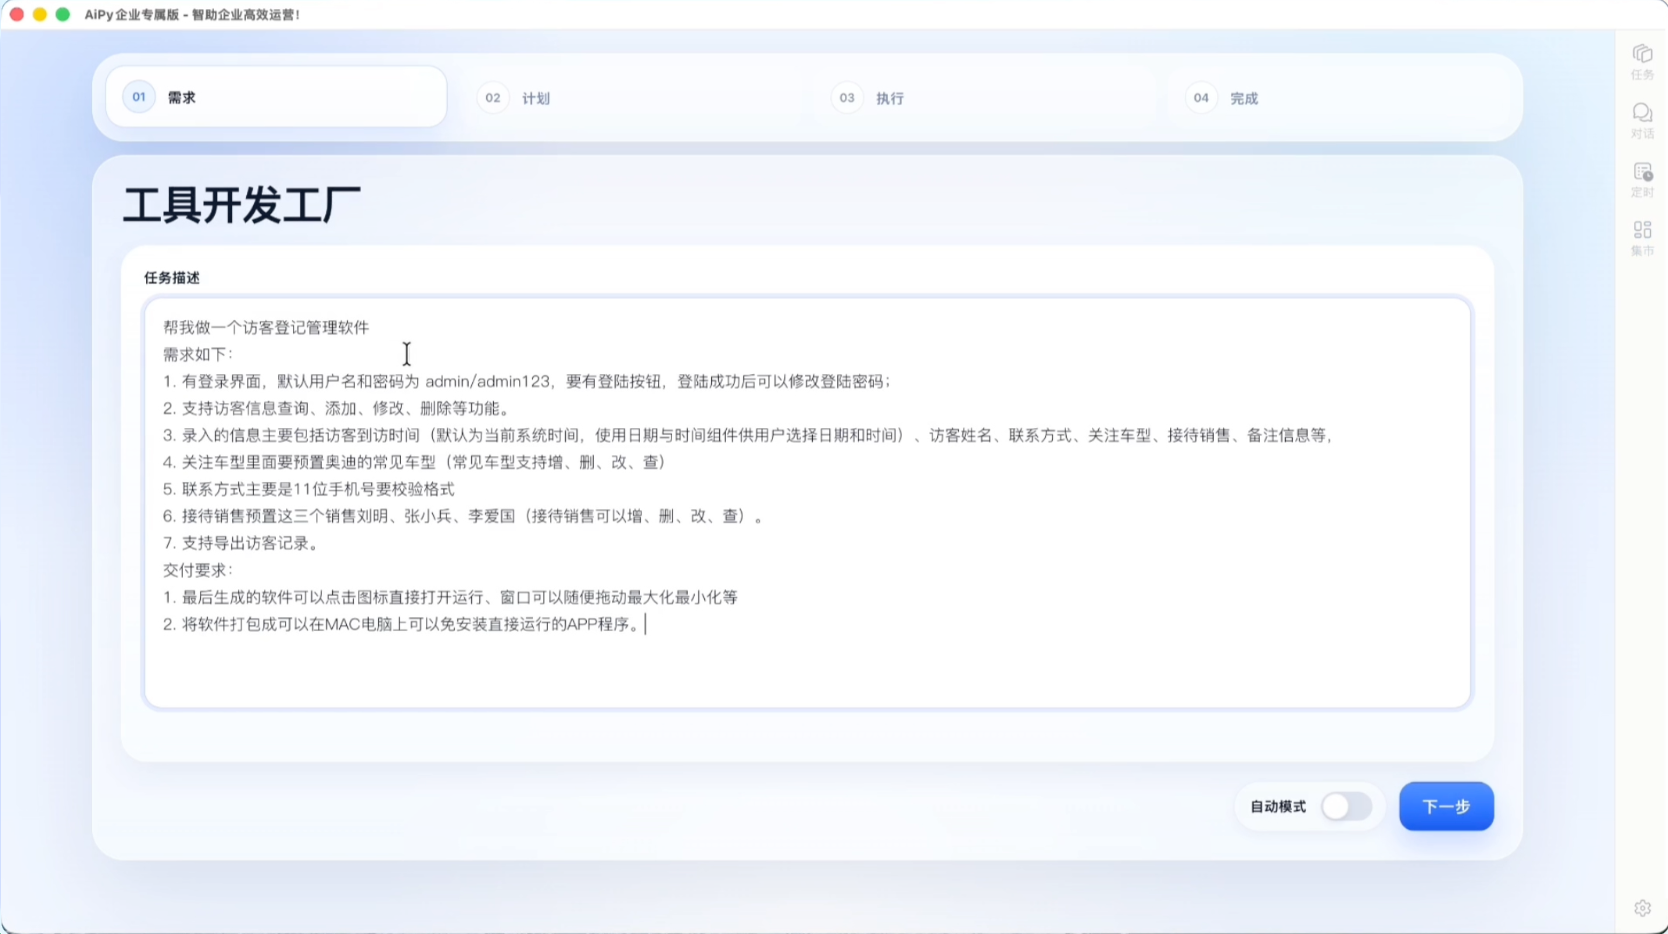Open the 任务 sidebar icon
Viewport: 1668px width, 934px height.
pyautogui.click(x=1642, y=61)
